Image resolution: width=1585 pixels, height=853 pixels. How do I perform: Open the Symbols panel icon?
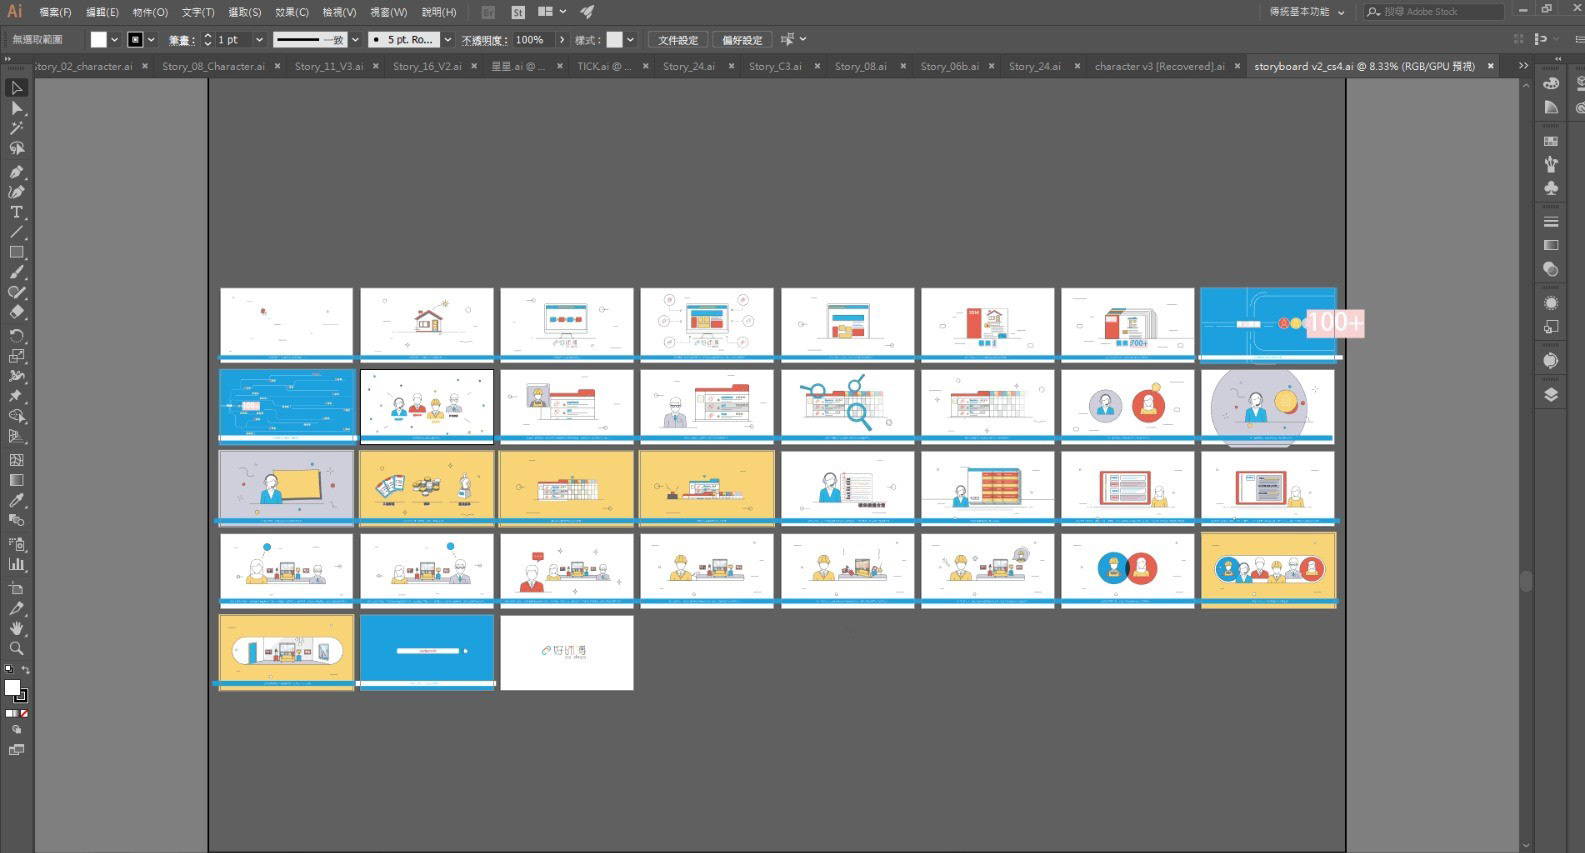[1551, 187]
